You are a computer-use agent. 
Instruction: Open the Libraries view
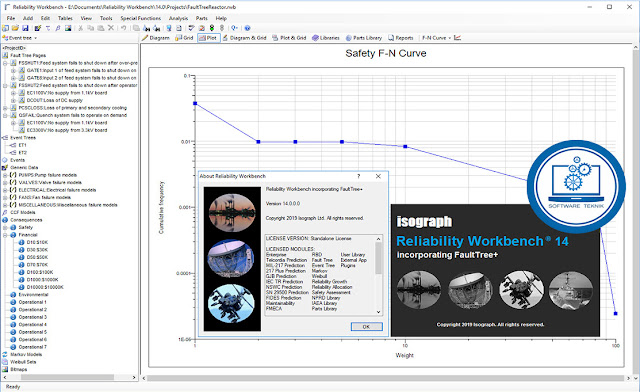pyautogui.click(x=326, y=38)
